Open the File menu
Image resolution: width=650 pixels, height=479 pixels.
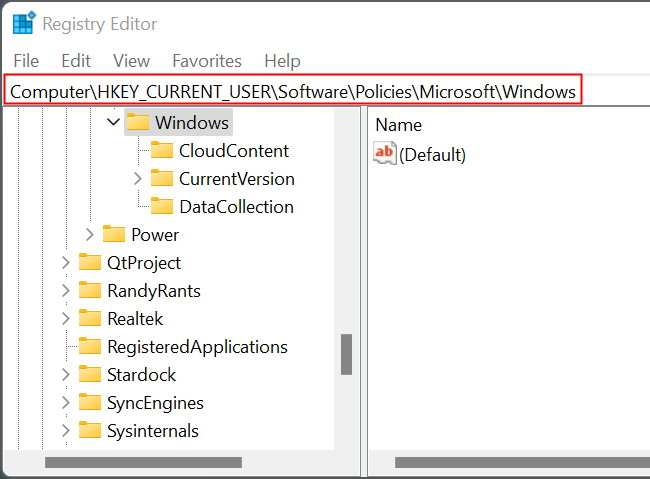[26, 61]
